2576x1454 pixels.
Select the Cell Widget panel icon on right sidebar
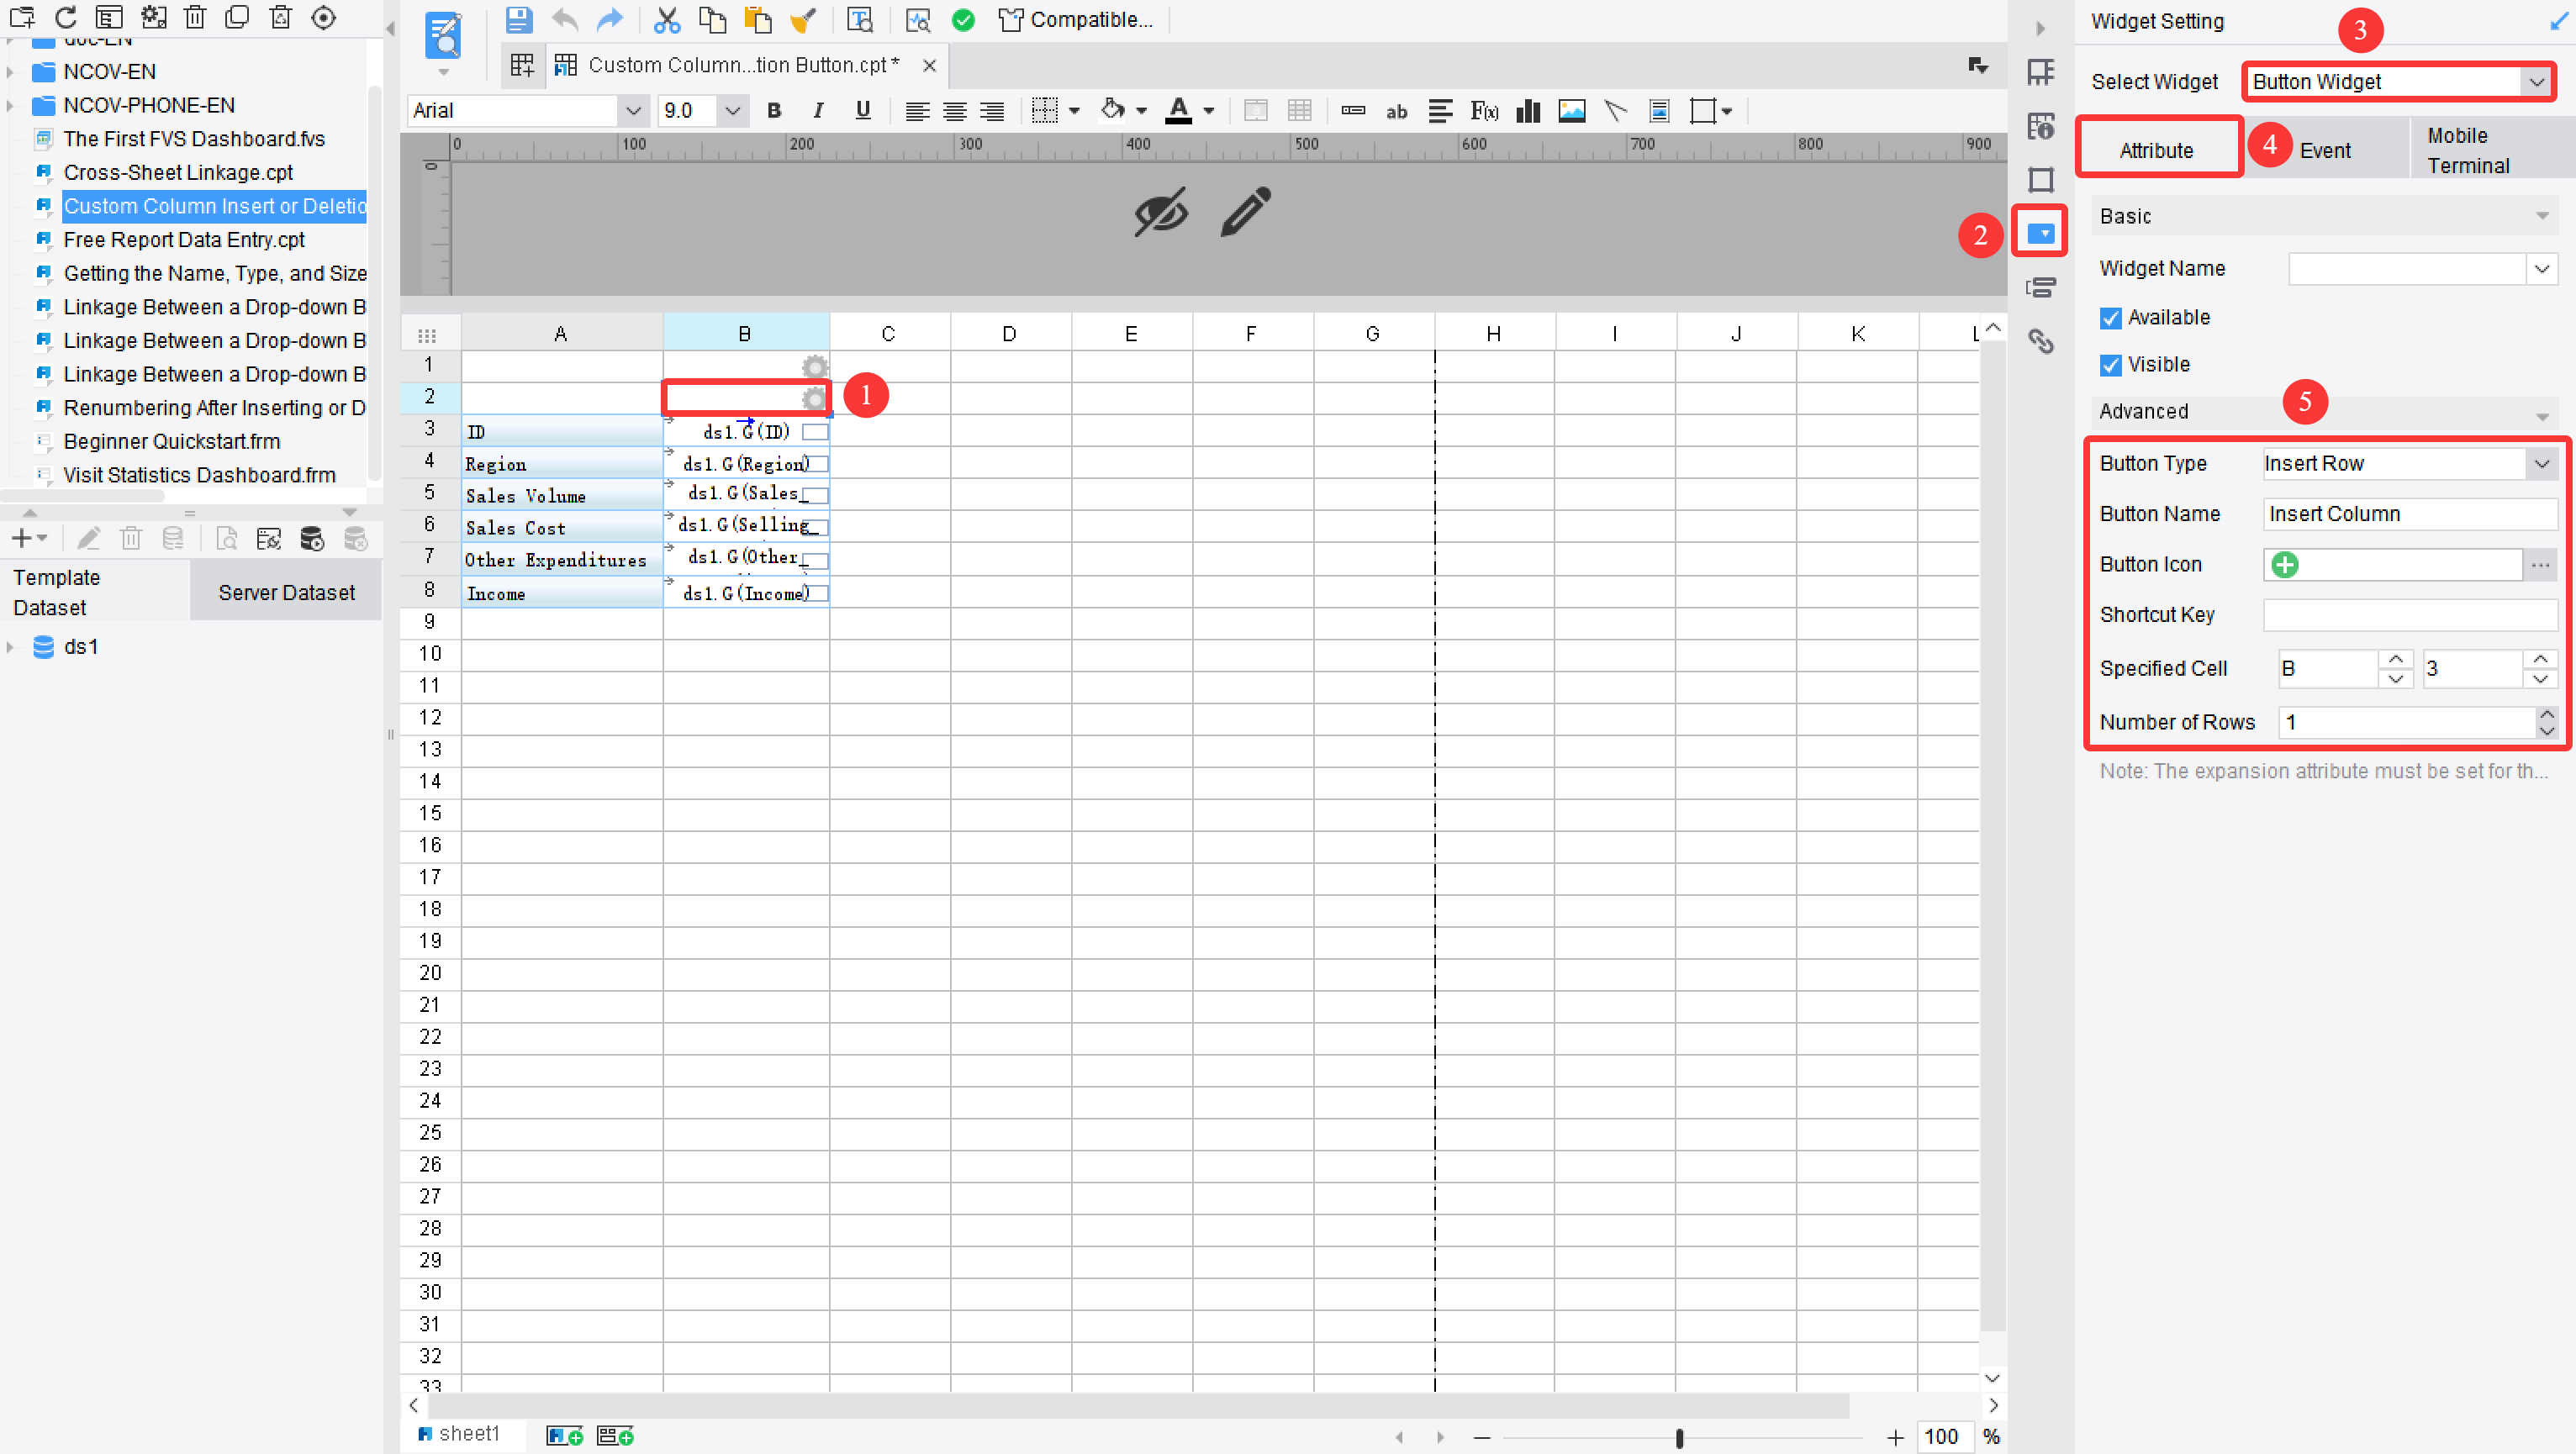coord(2040,231)
